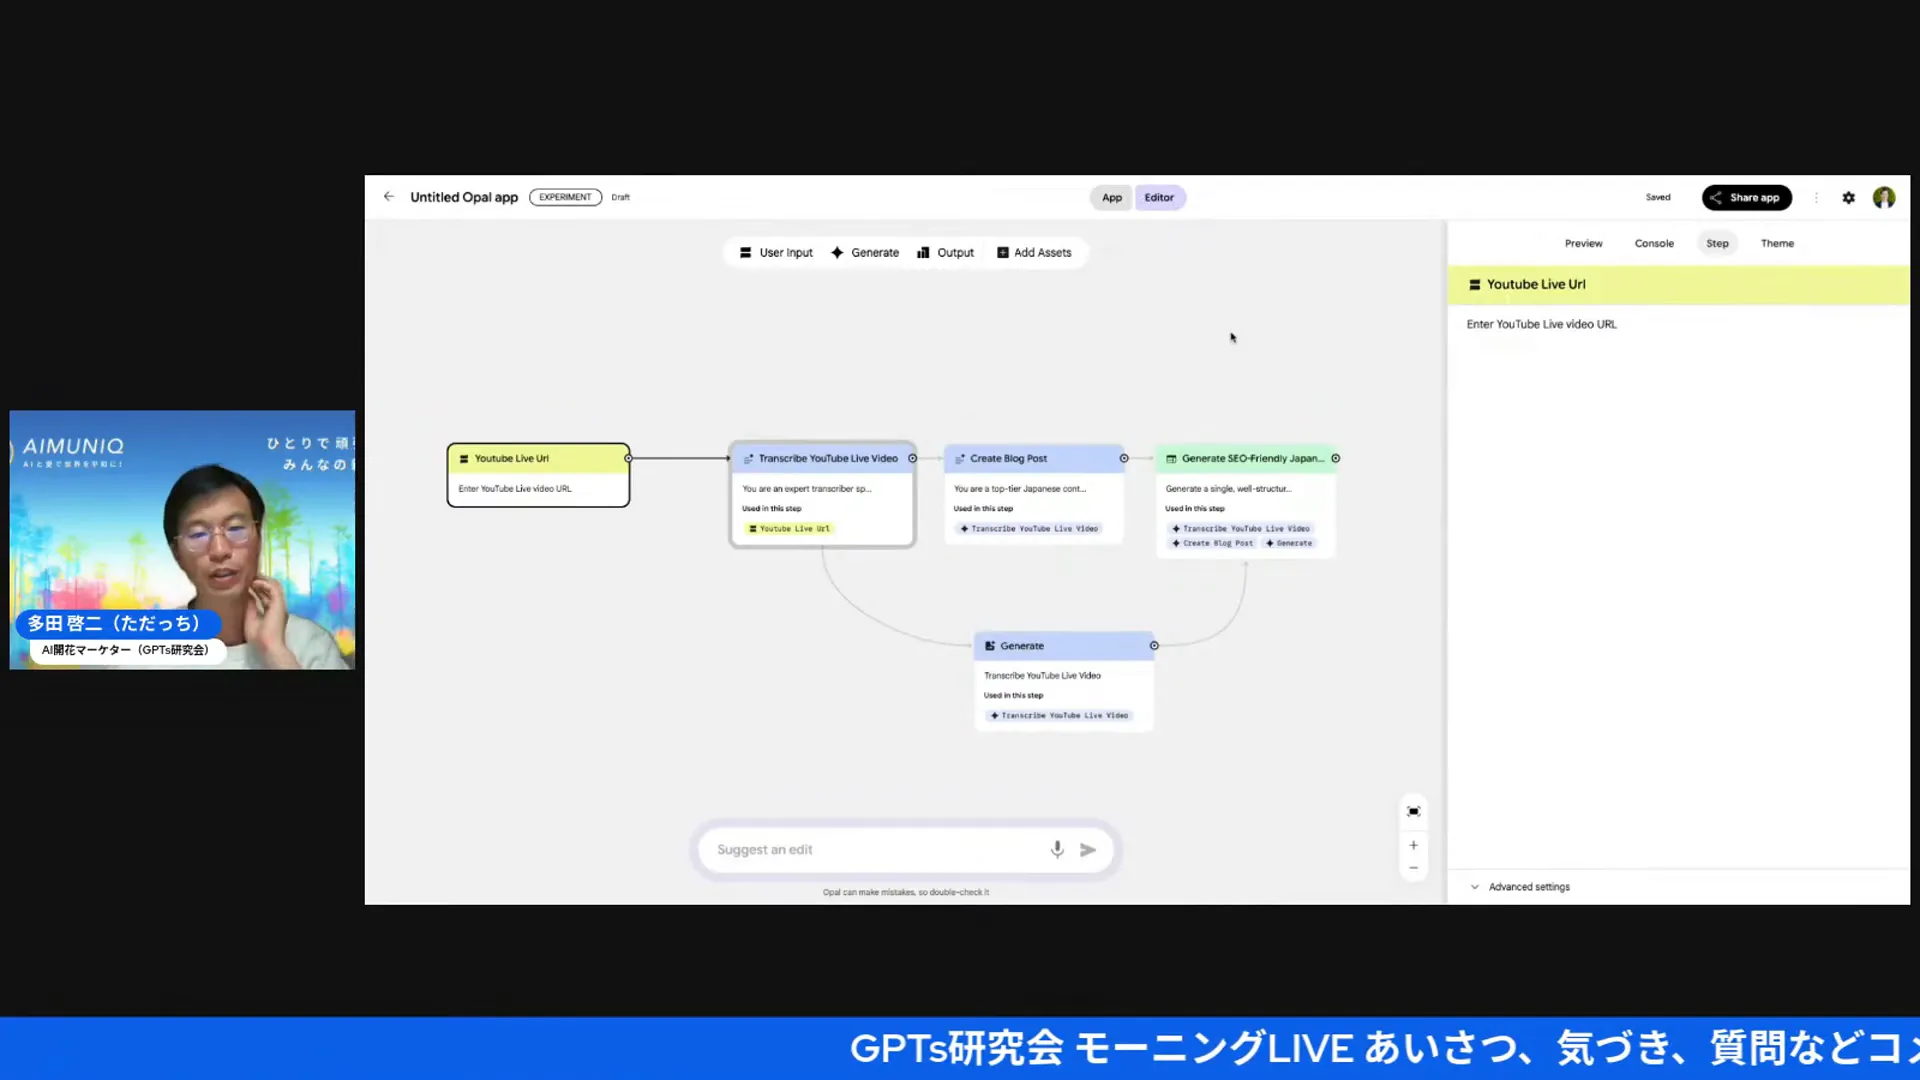Select the Create Blog Post node
The image size is (1920, 1080).
point(1034,494)
